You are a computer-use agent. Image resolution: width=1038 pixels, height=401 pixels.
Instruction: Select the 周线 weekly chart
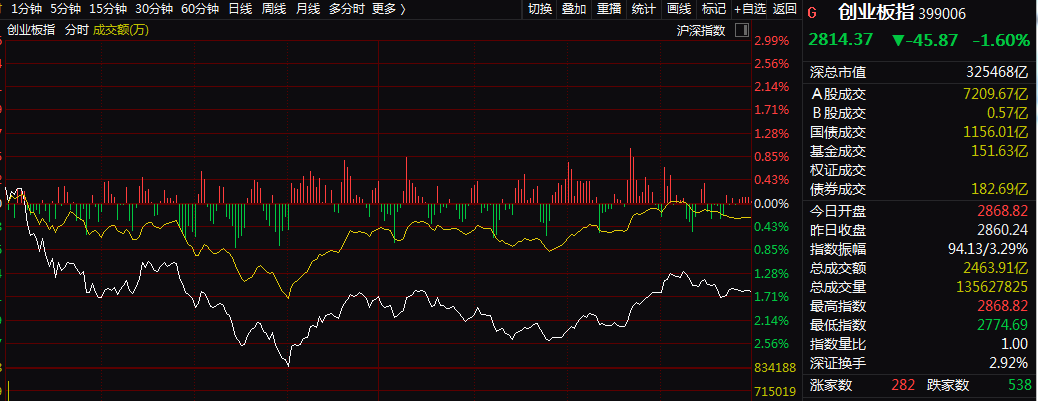pyautogui.click(x=274, y=9)
